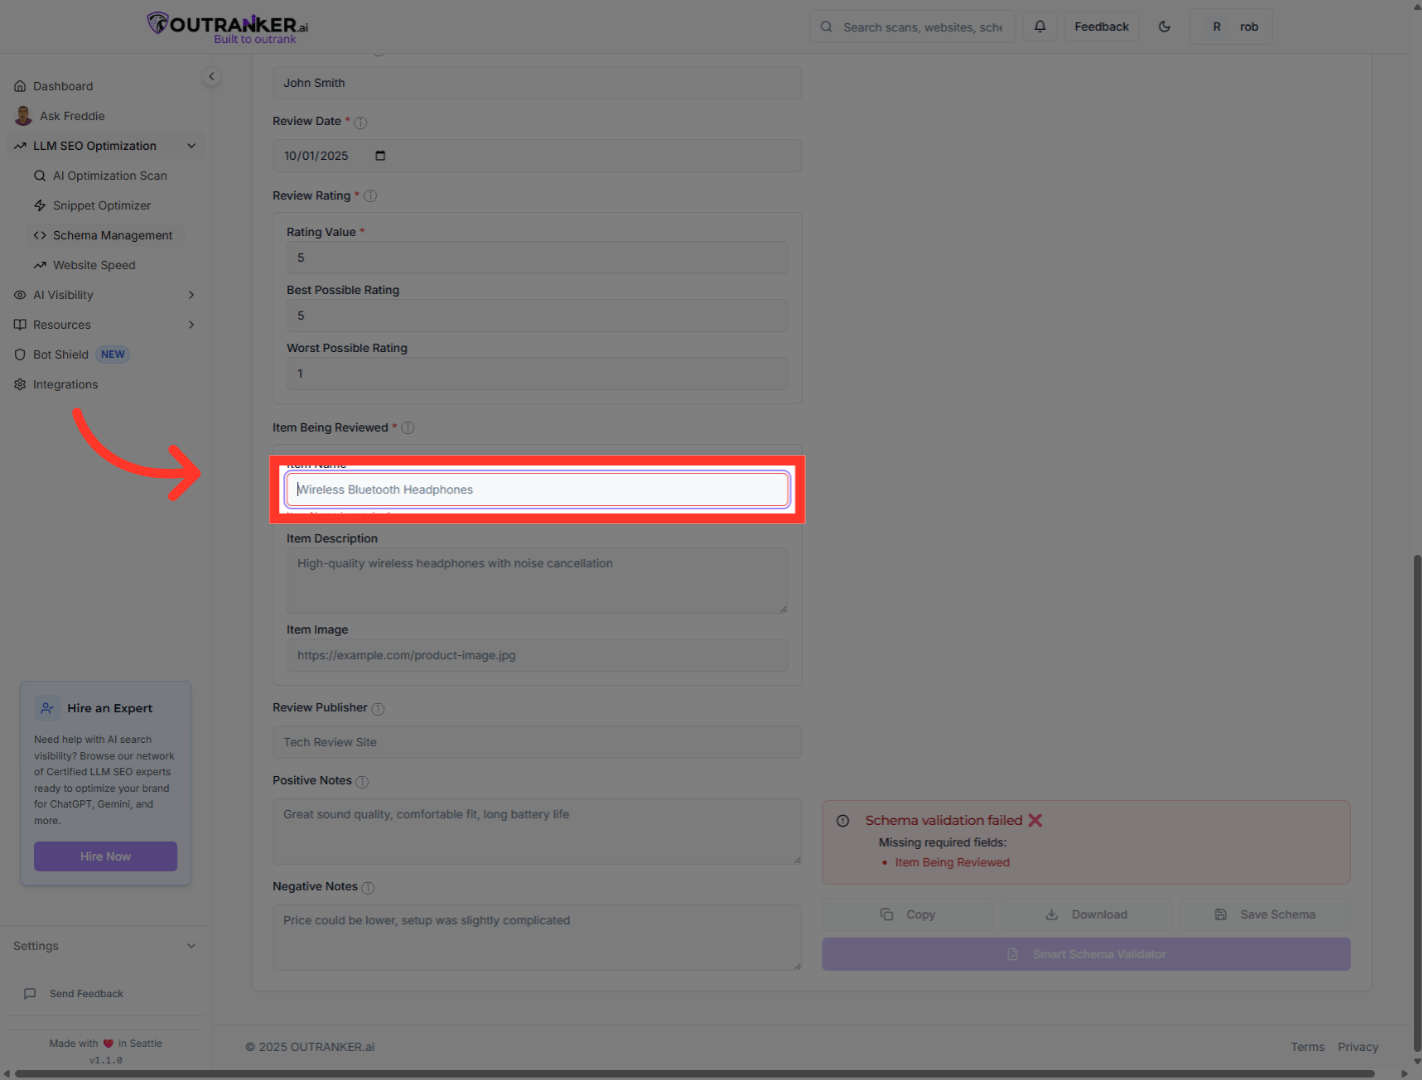Click the Integrations gear icon
1422x1080 pixels.
tap(20, 385)
